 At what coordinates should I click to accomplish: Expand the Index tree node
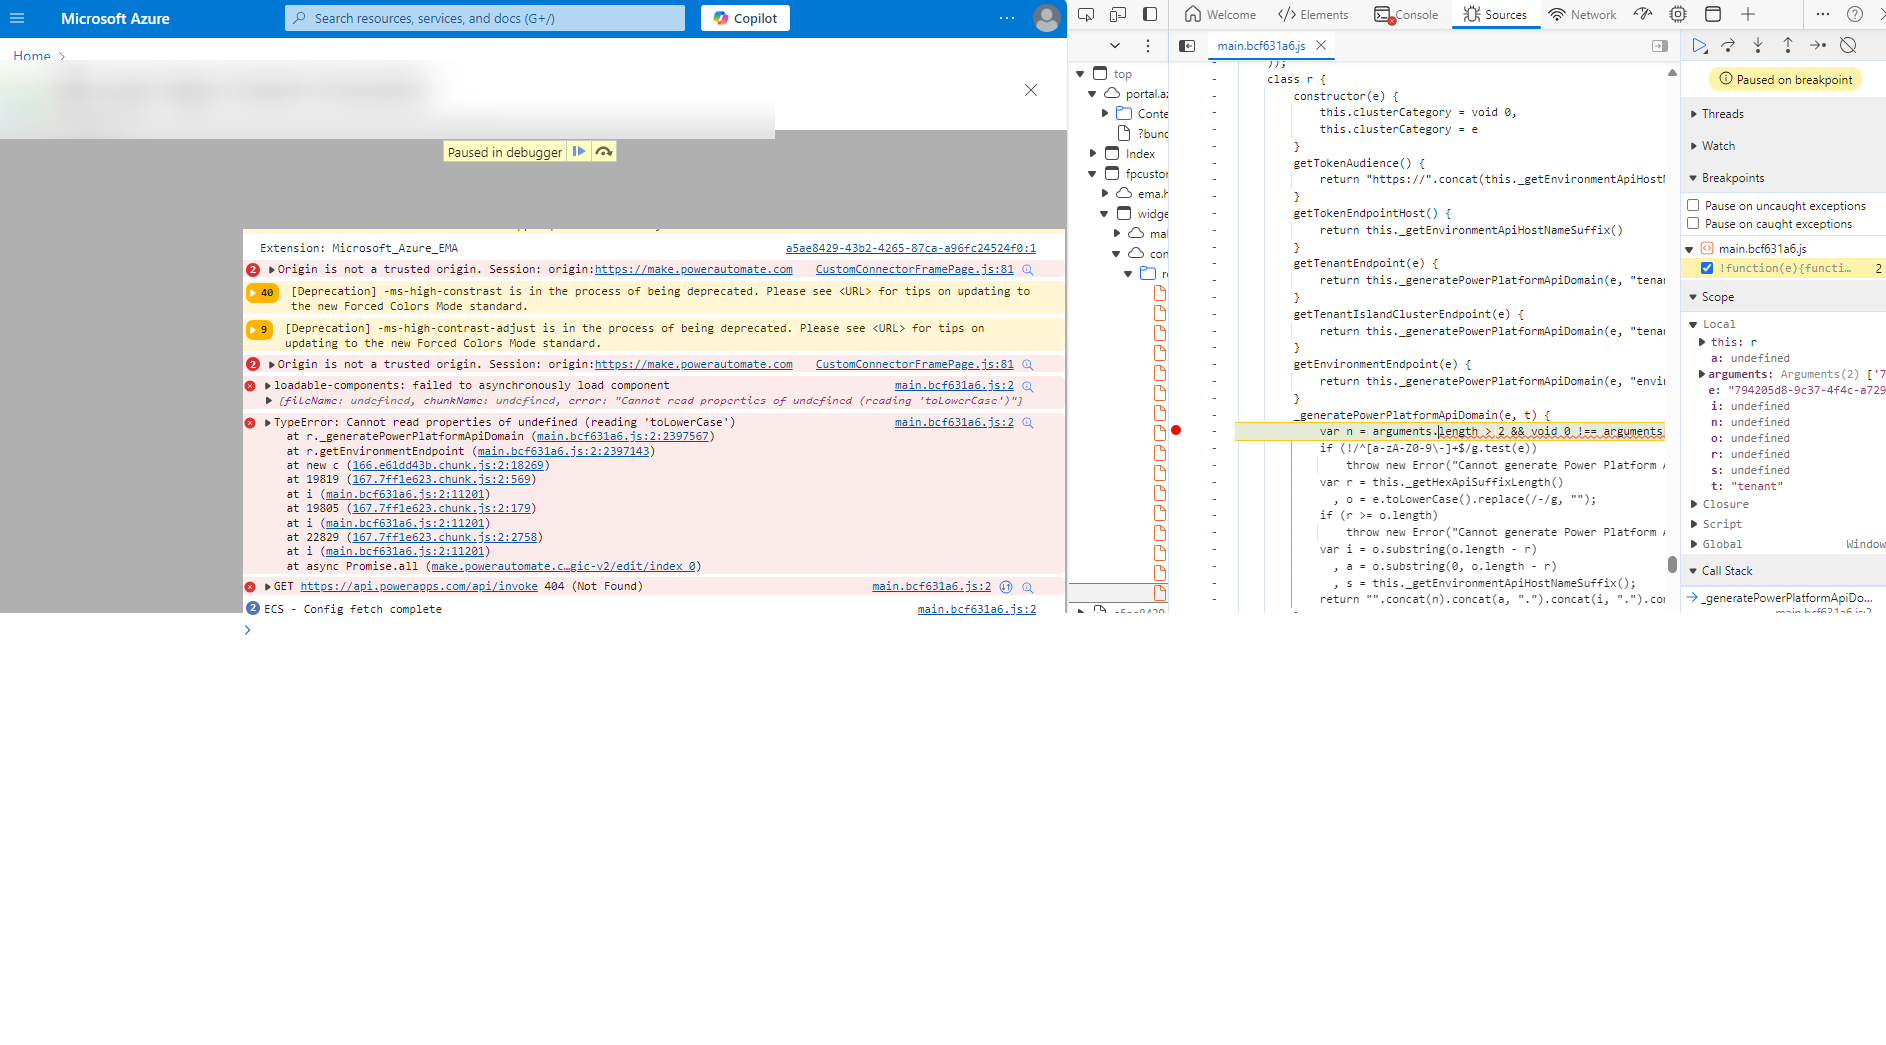(x=1093, y=154)
